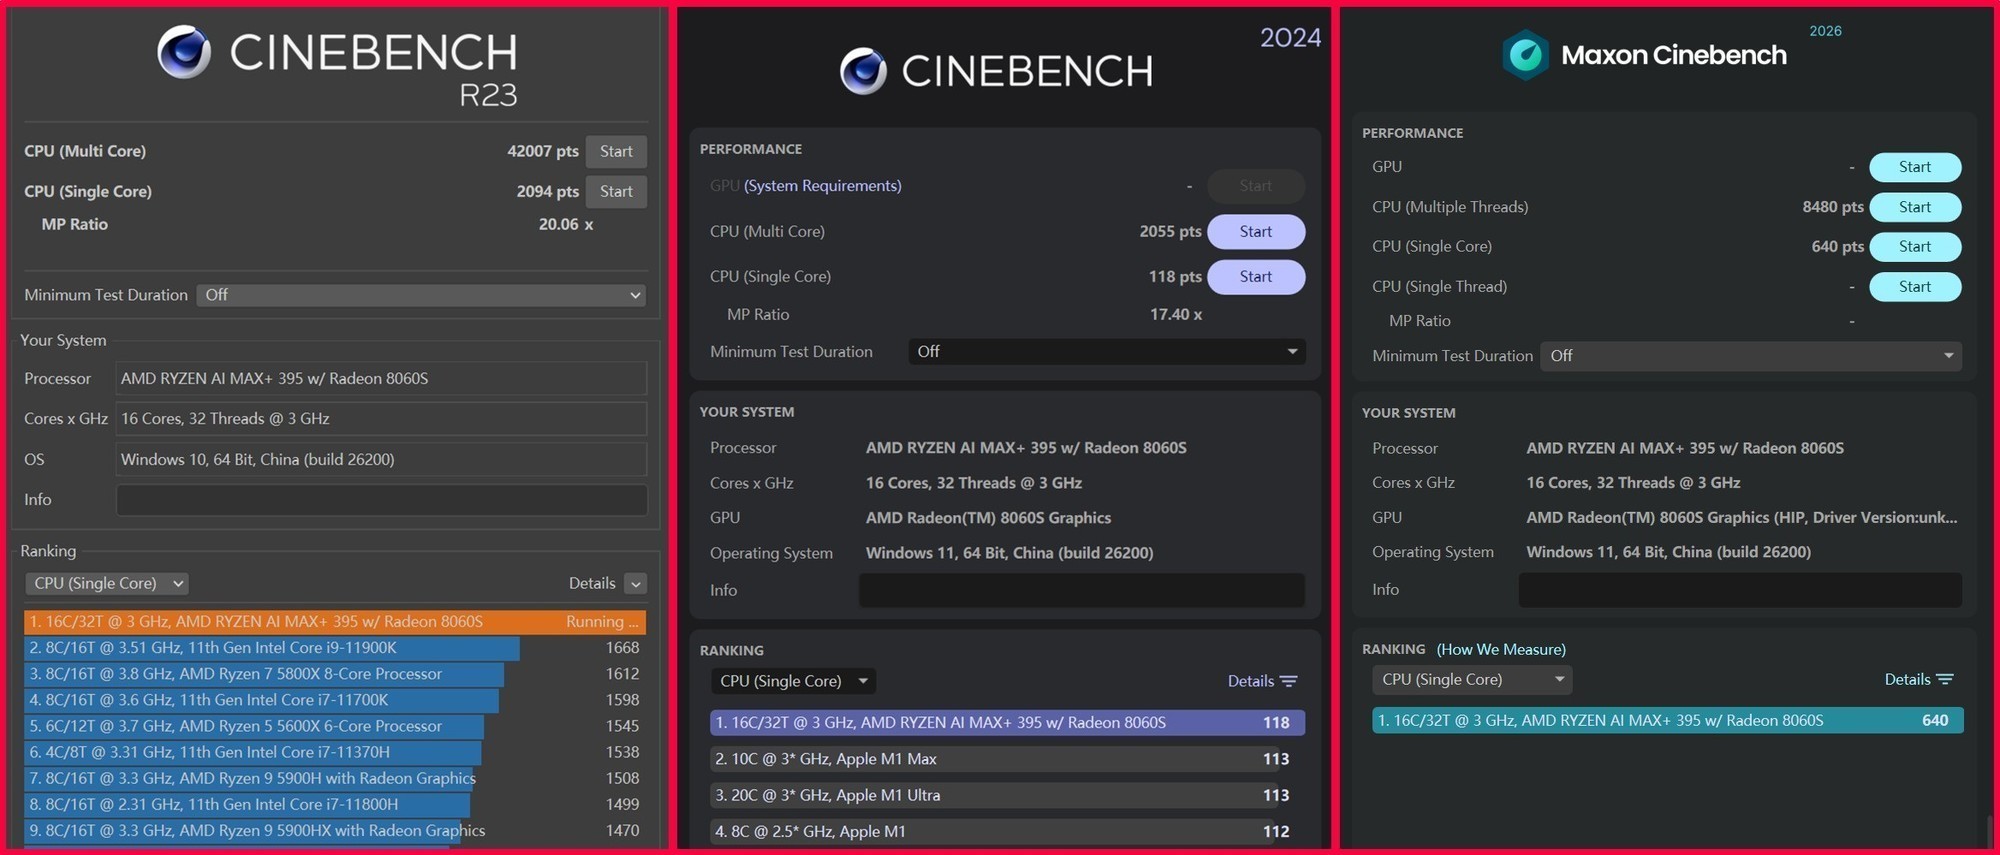This screenshot has height=855, width=2000.
Task: Open Cinebench 2026 ranking CPU (Single Core) dropdown
Action: 1472,679
